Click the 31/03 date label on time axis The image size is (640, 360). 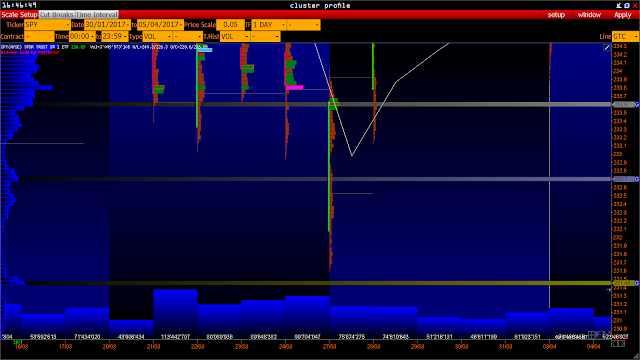(505, 347)
